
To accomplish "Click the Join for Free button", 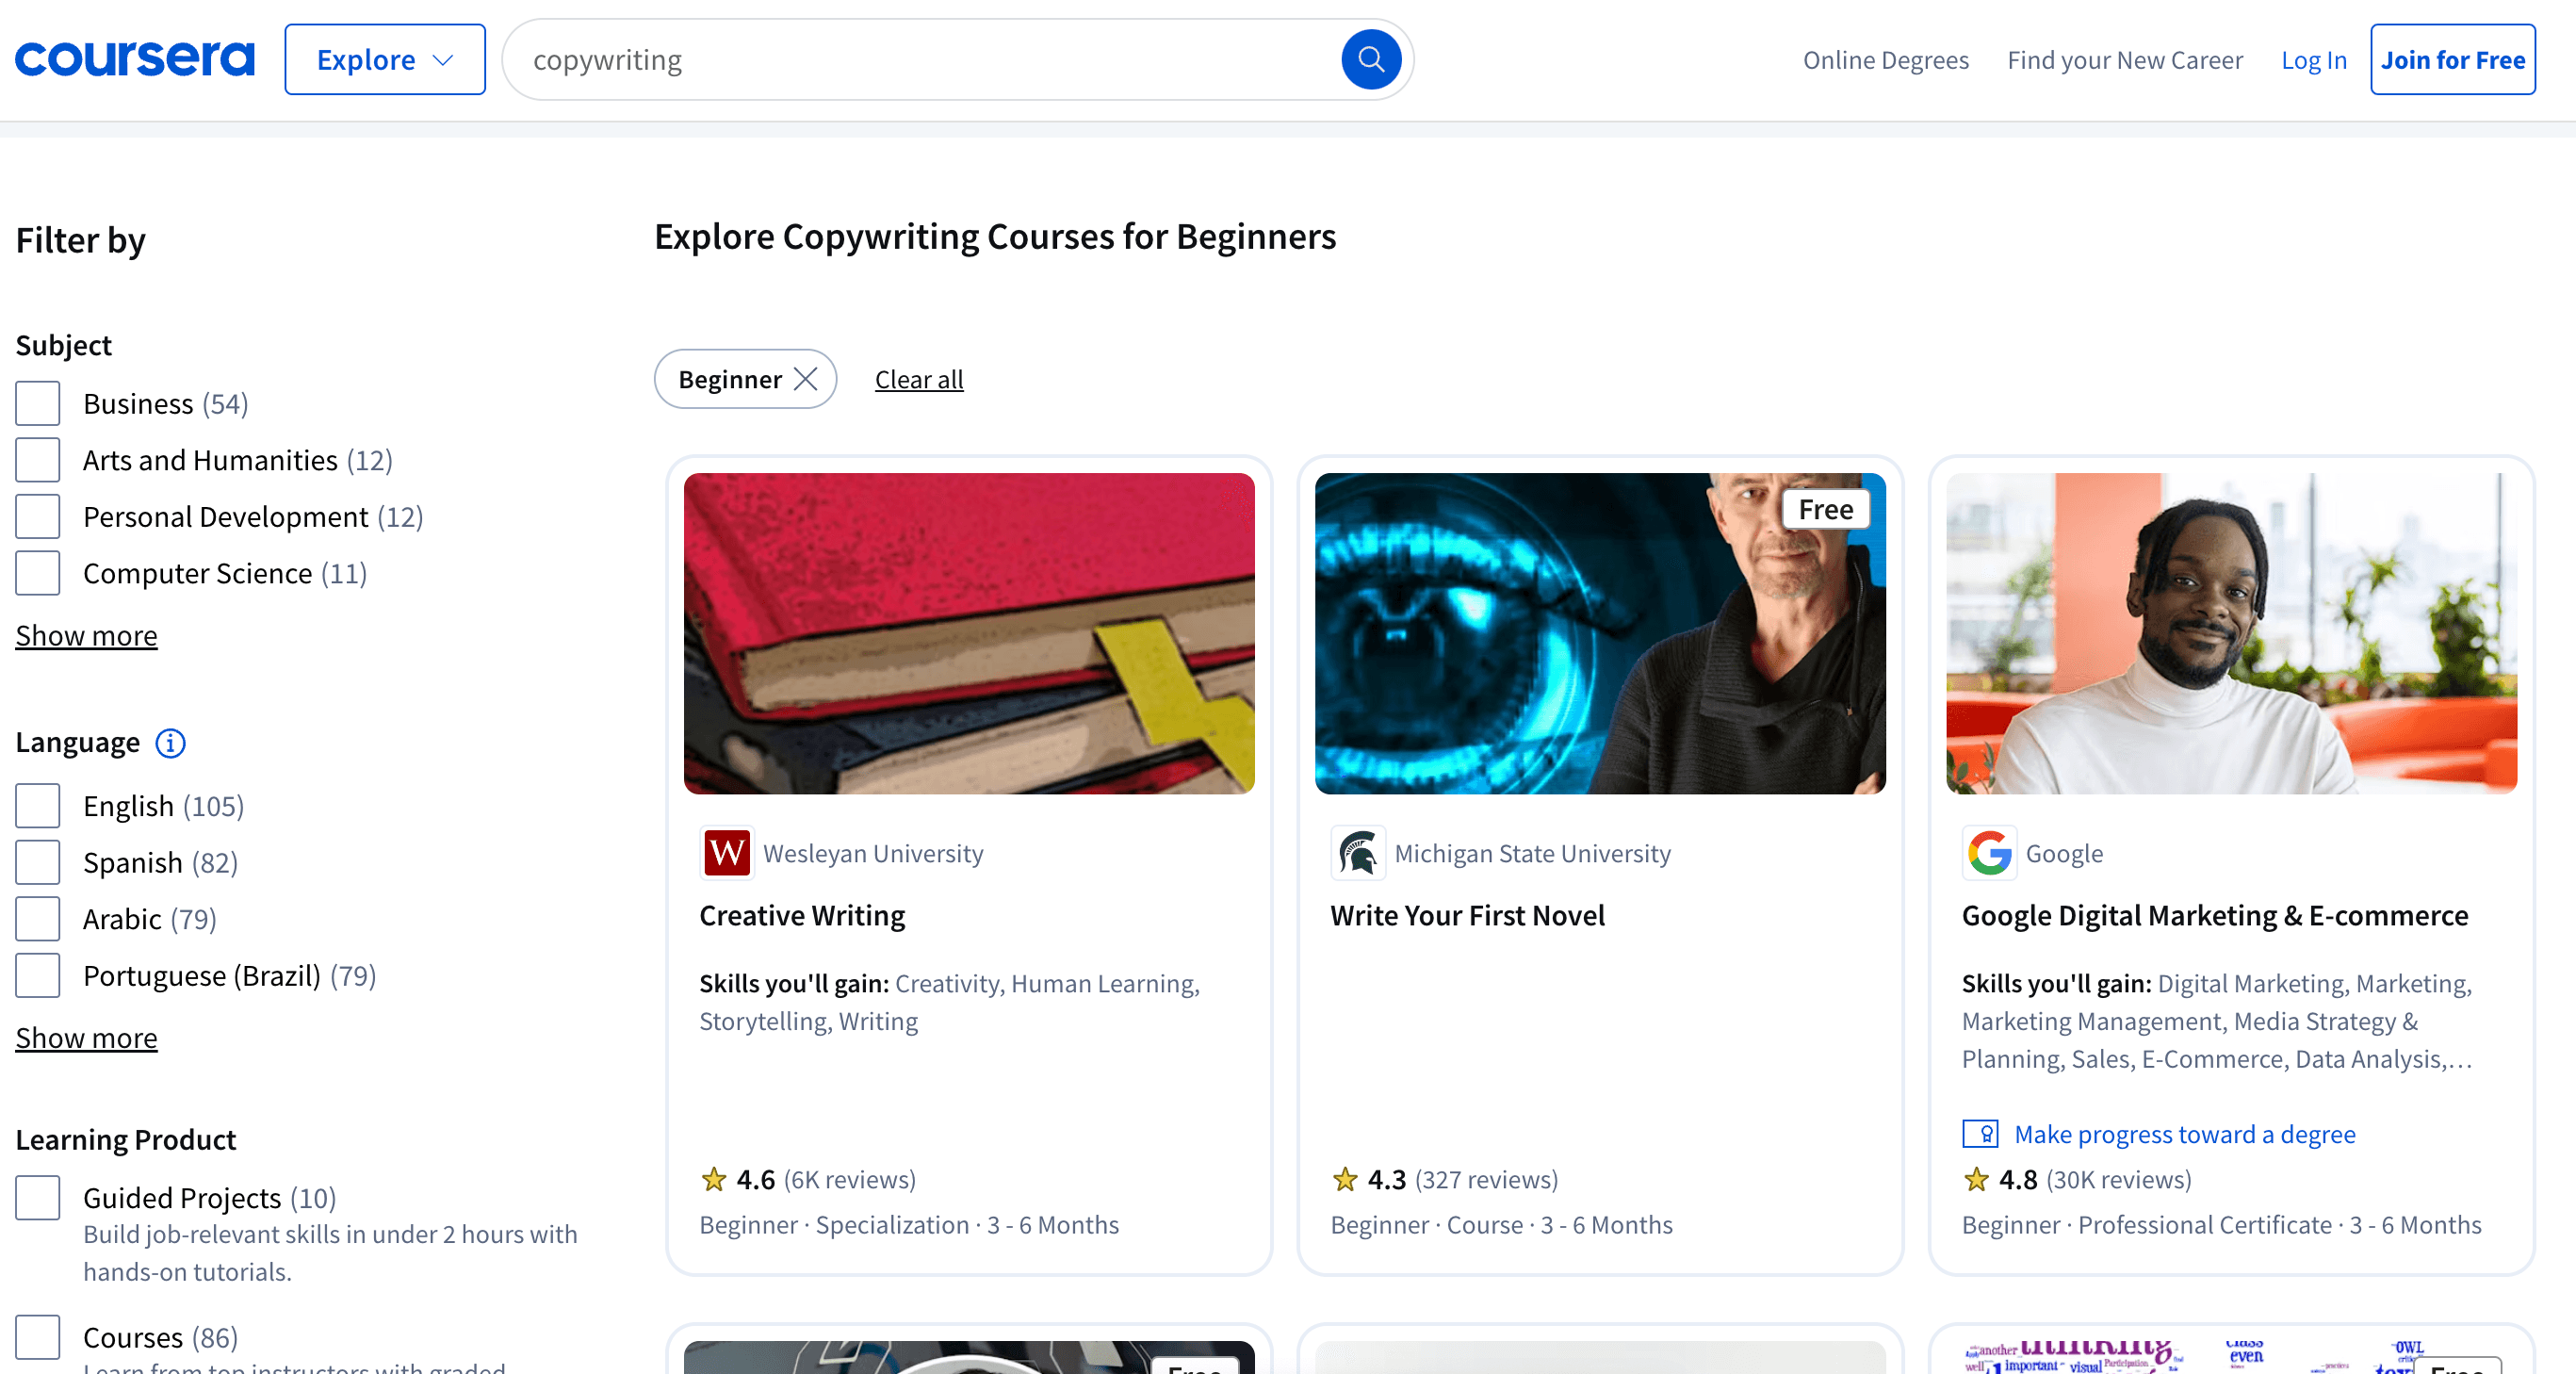I will coord(2452,60).
